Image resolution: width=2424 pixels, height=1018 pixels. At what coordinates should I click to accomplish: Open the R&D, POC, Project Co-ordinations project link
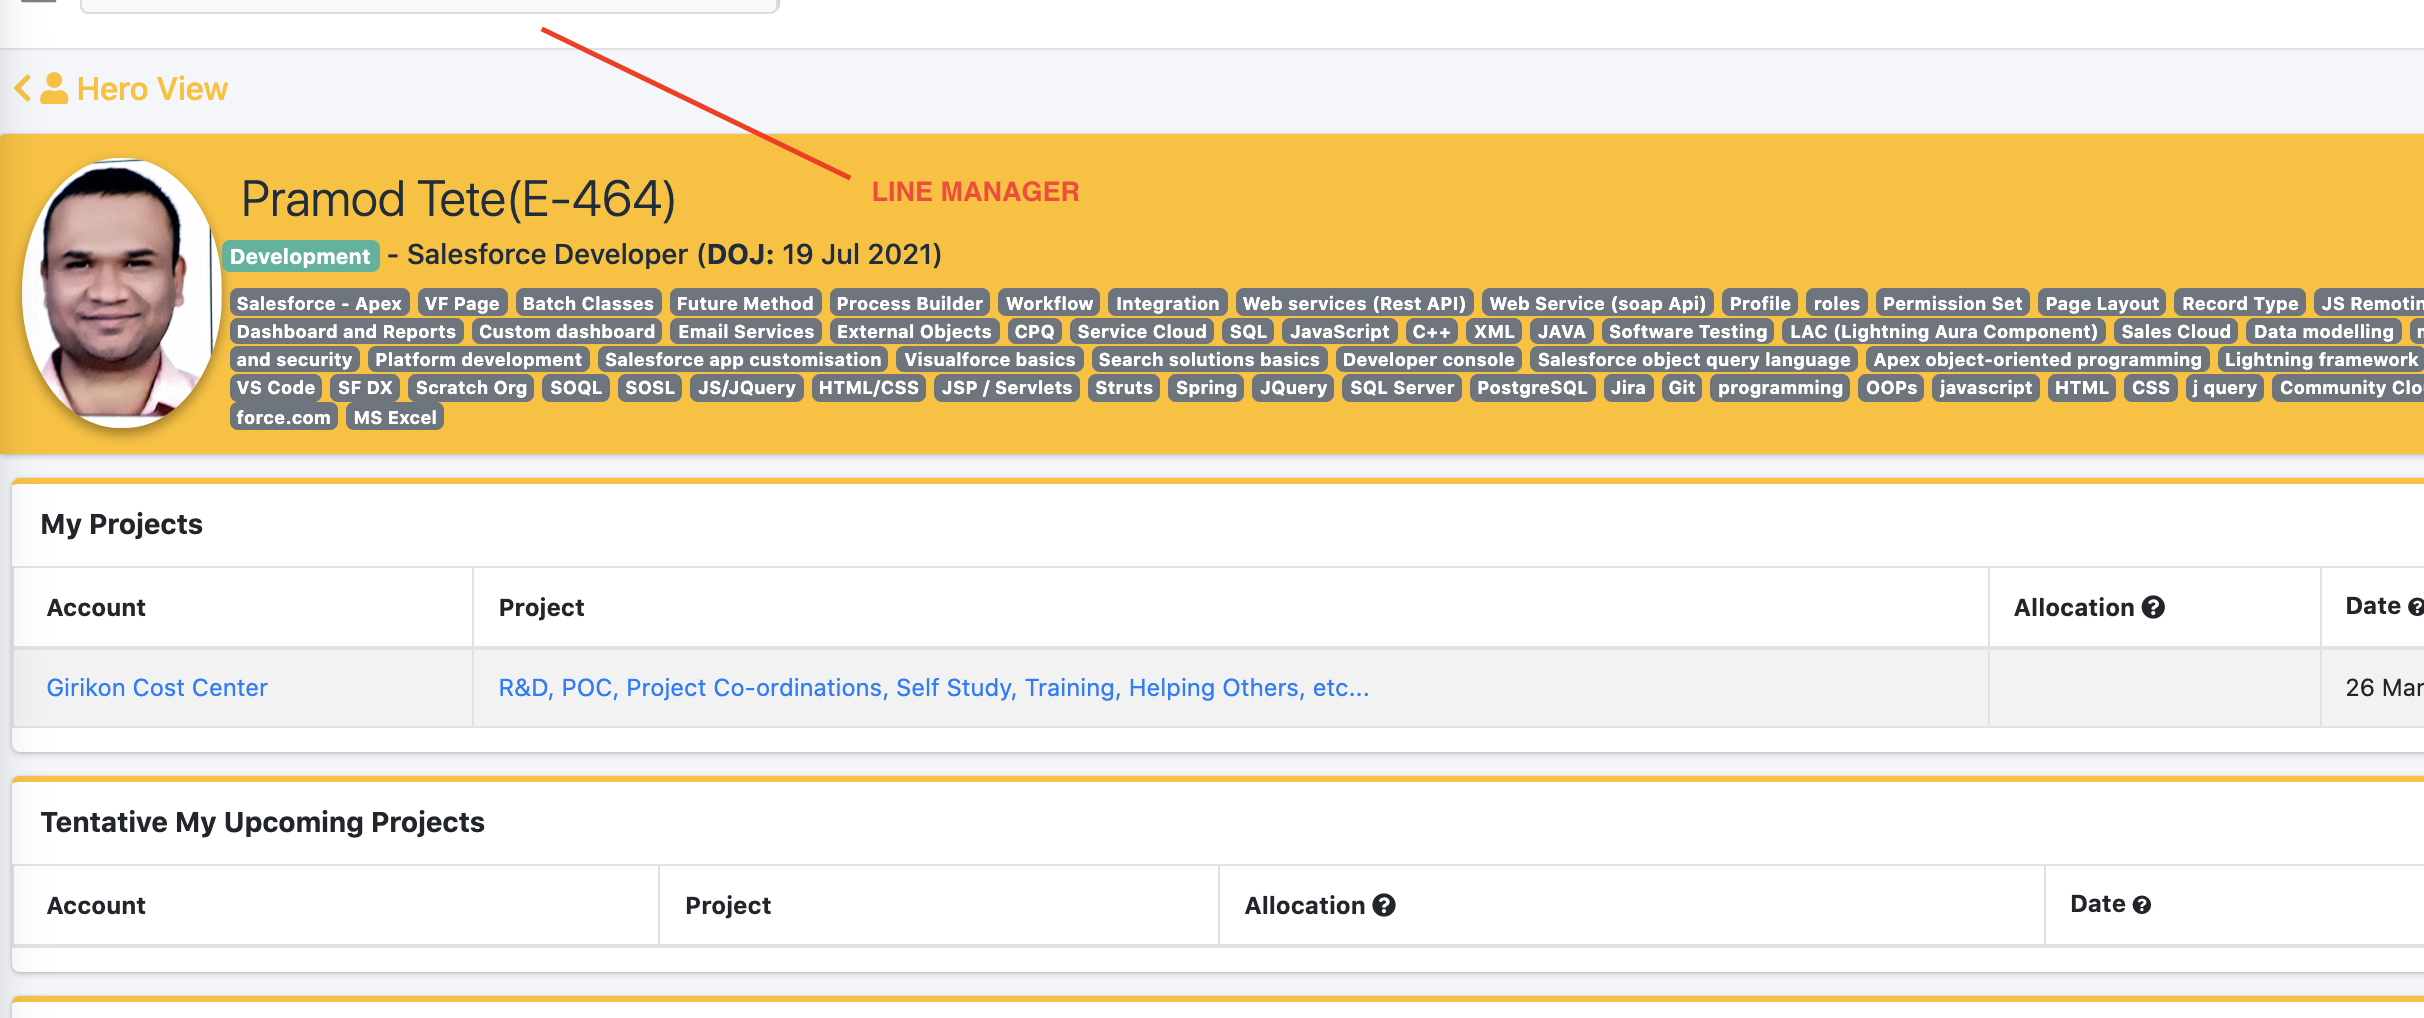[934, 688]
